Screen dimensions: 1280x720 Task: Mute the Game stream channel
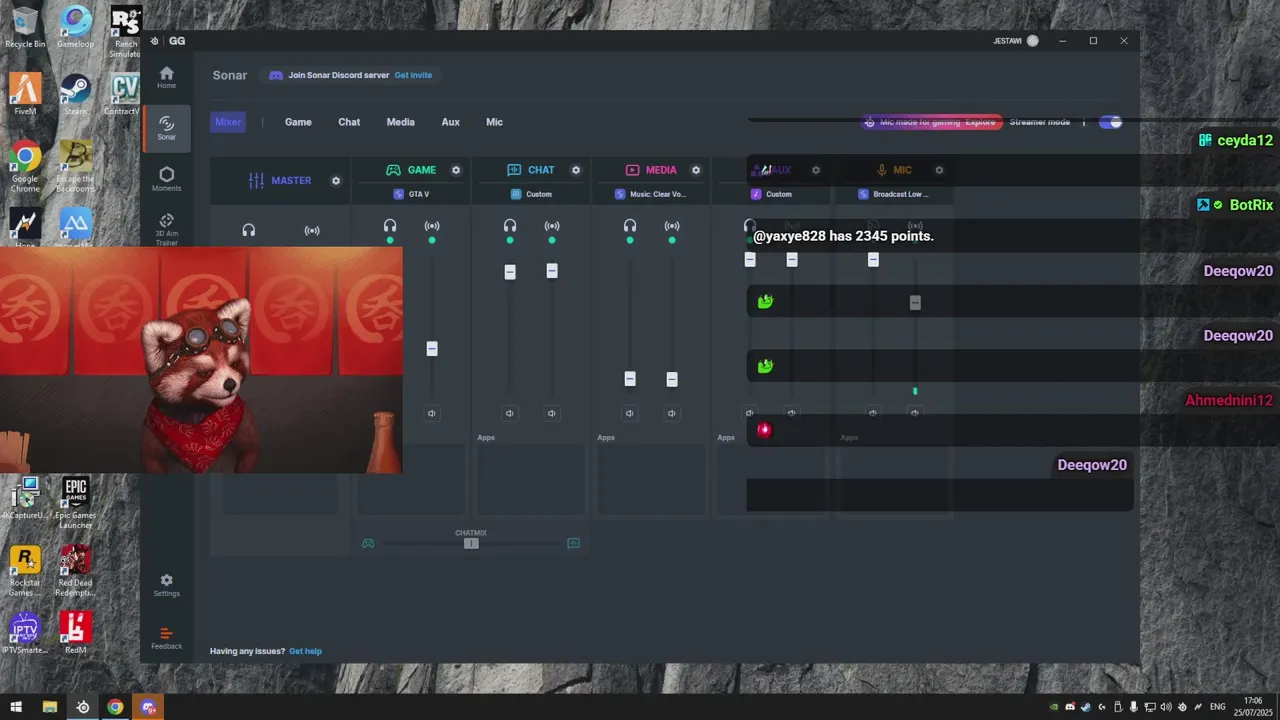(432, 413)
